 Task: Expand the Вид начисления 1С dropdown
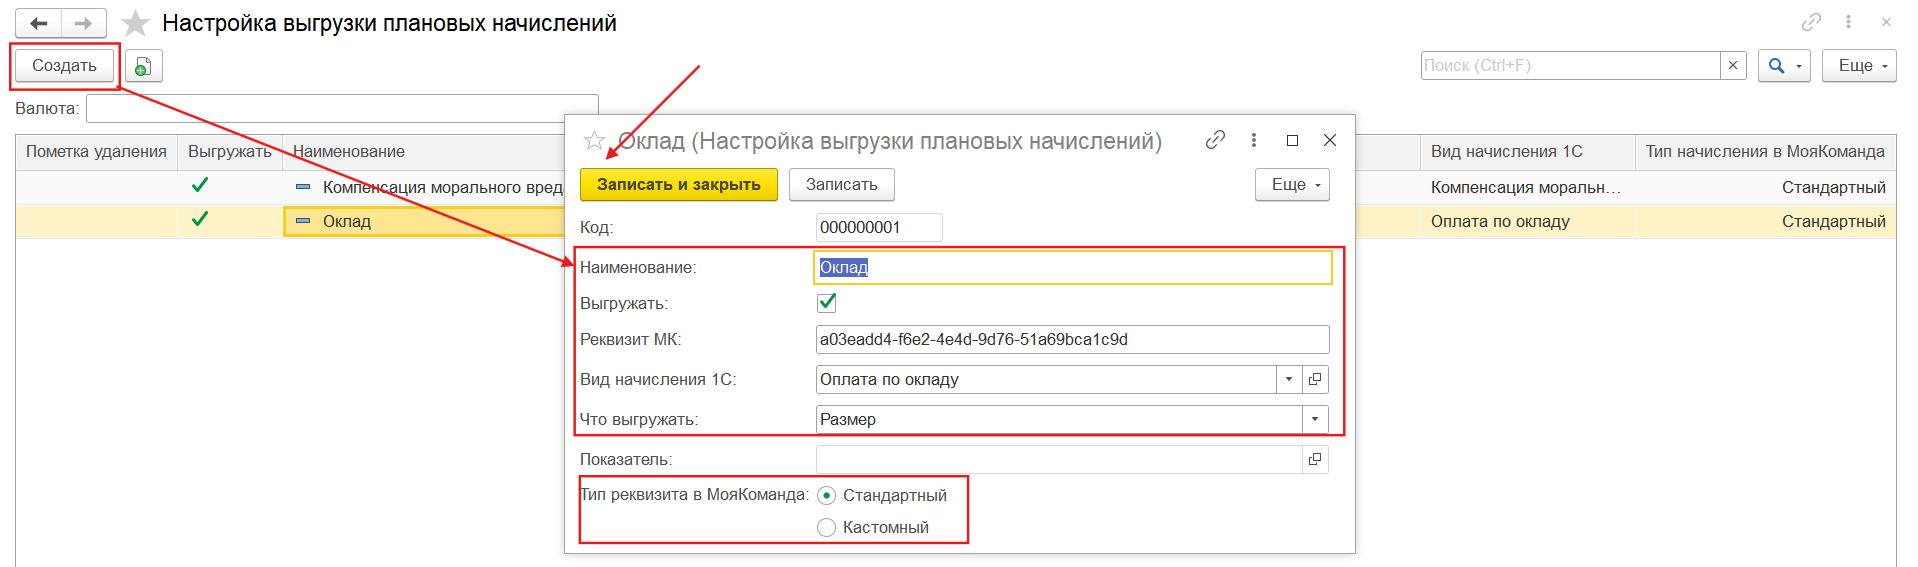[1289, 379]
